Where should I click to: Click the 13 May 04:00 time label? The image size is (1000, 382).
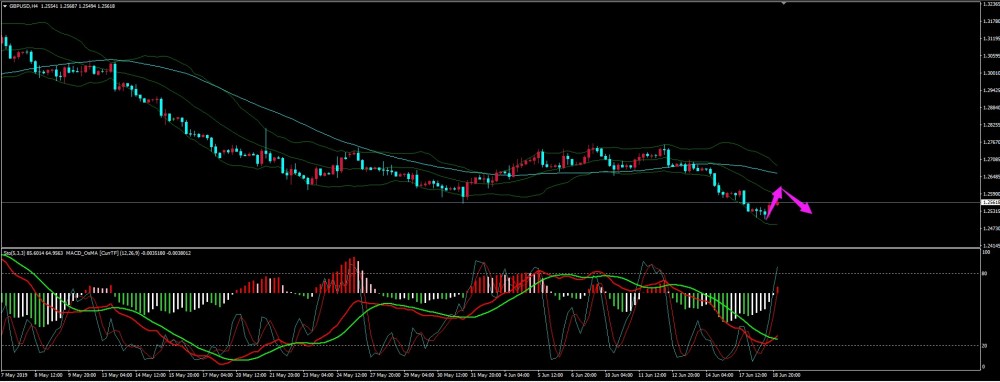[117, 375]
